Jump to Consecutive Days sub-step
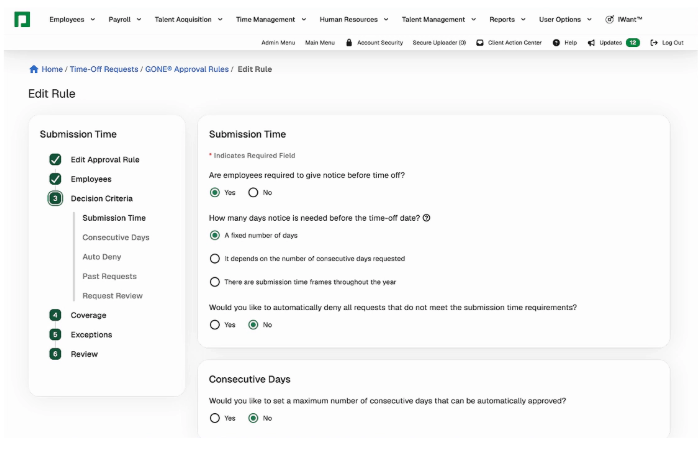This screenshot has height=462, width=700. point(116,237)
